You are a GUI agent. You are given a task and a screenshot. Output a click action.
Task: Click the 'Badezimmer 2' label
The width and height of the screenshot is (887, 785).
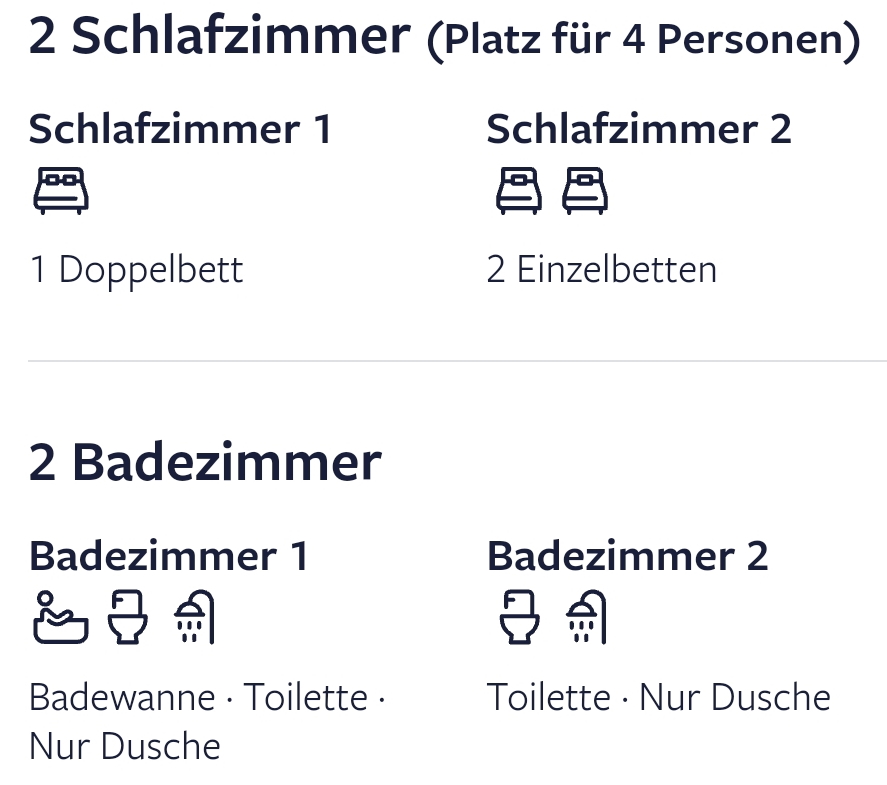(x=627, y=556)
